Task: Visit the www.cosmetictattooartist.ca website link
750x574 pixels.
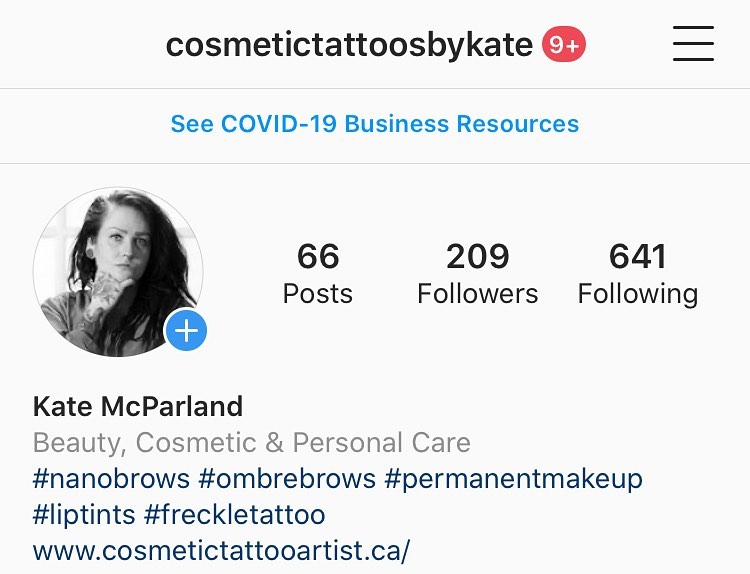Action: click(x=222, y=551)
